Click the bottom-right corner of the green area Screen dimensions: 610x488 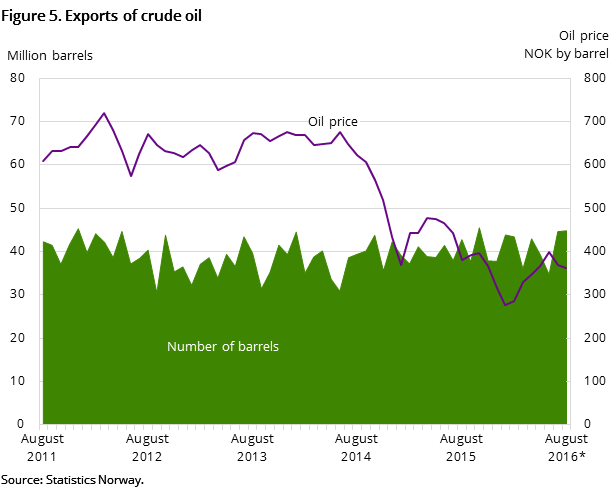(566, 422)
